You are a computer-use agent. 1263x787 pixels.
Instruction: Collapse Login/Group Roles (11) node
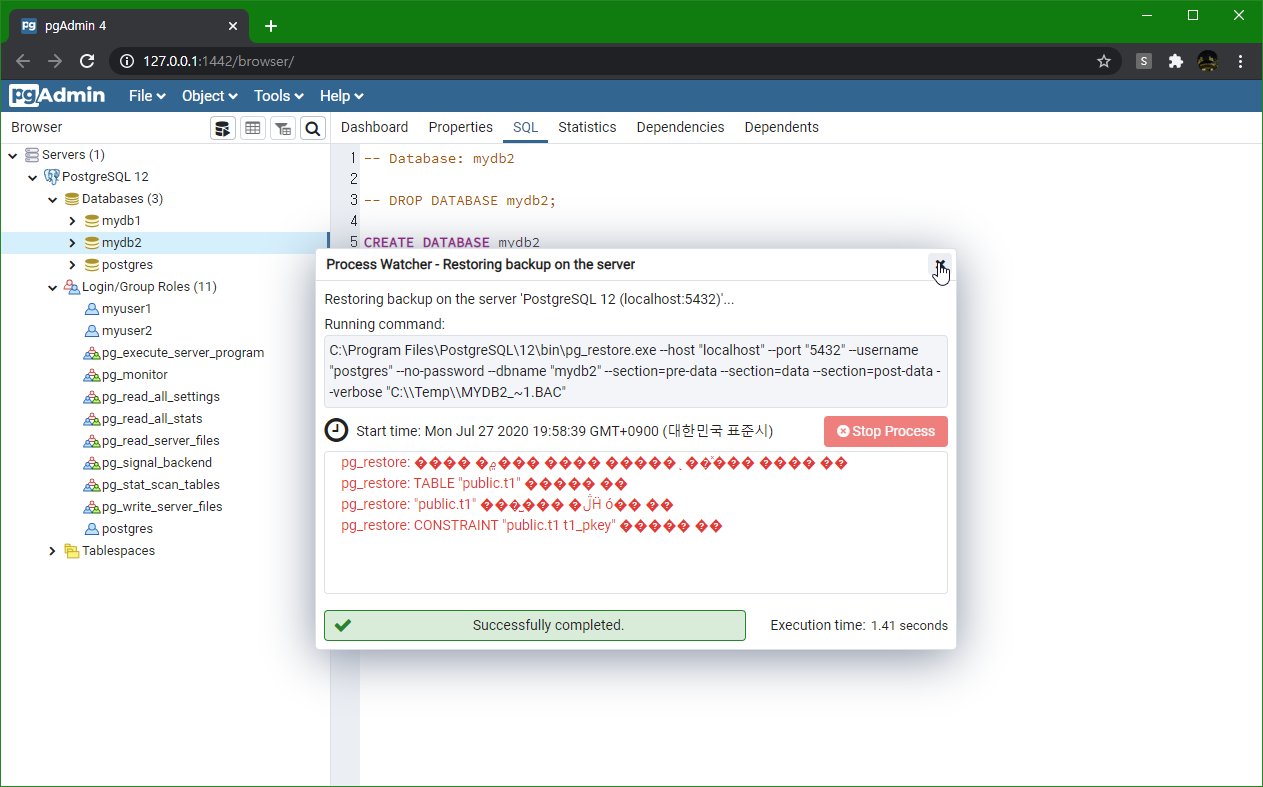pyautogui.click(x=53, y=287)
